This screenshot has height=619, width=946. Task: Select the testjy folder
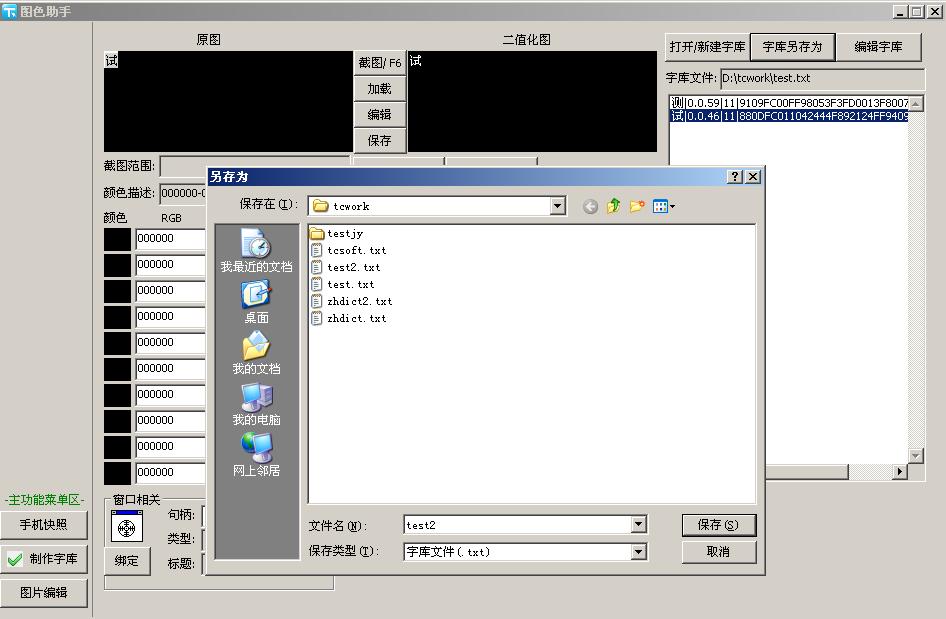pyautogui.click(x=337, y=233)
